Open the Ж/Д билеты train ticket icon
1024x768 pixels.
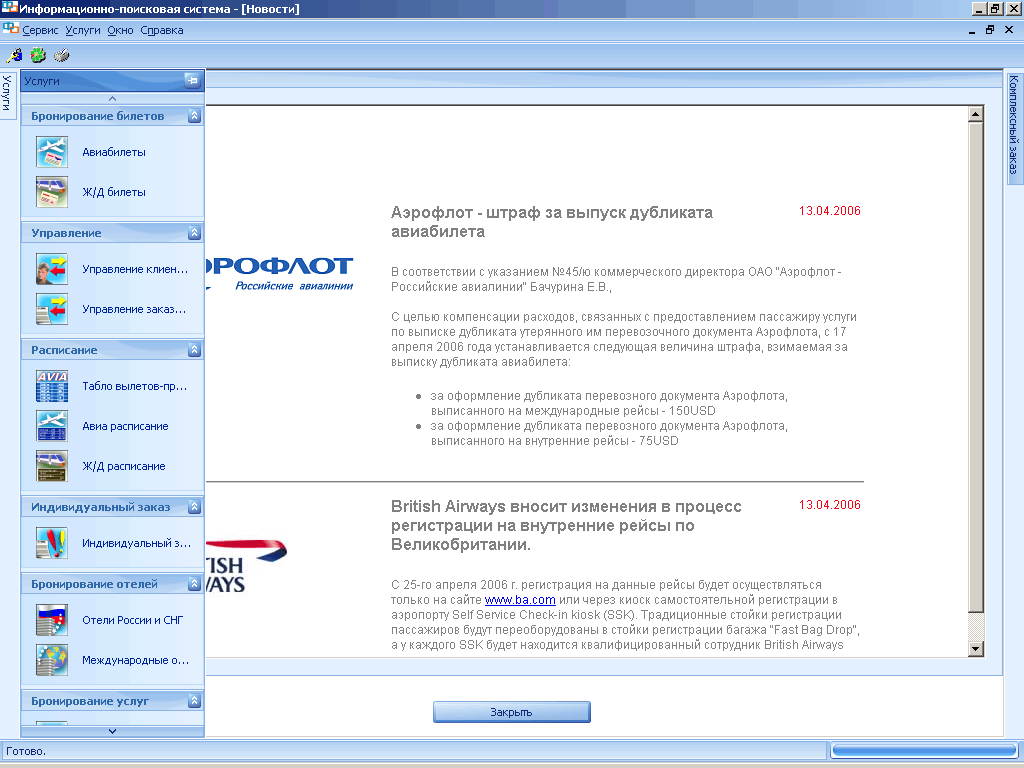point(52,192)
